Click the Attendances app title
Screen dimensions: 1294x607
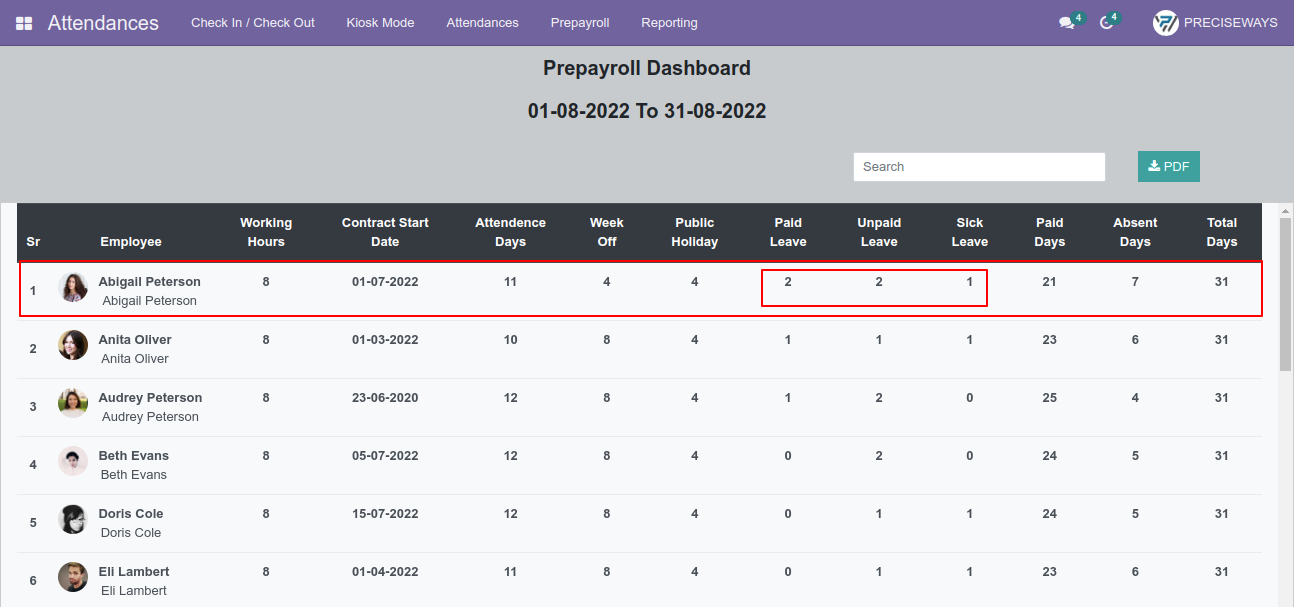point(103,23)
